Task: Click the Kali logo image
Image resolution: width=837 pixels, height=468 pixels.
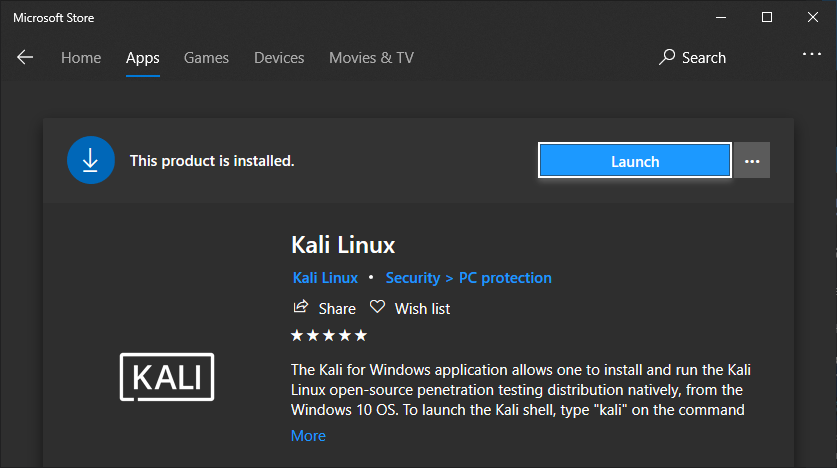Action: point(167,377)
